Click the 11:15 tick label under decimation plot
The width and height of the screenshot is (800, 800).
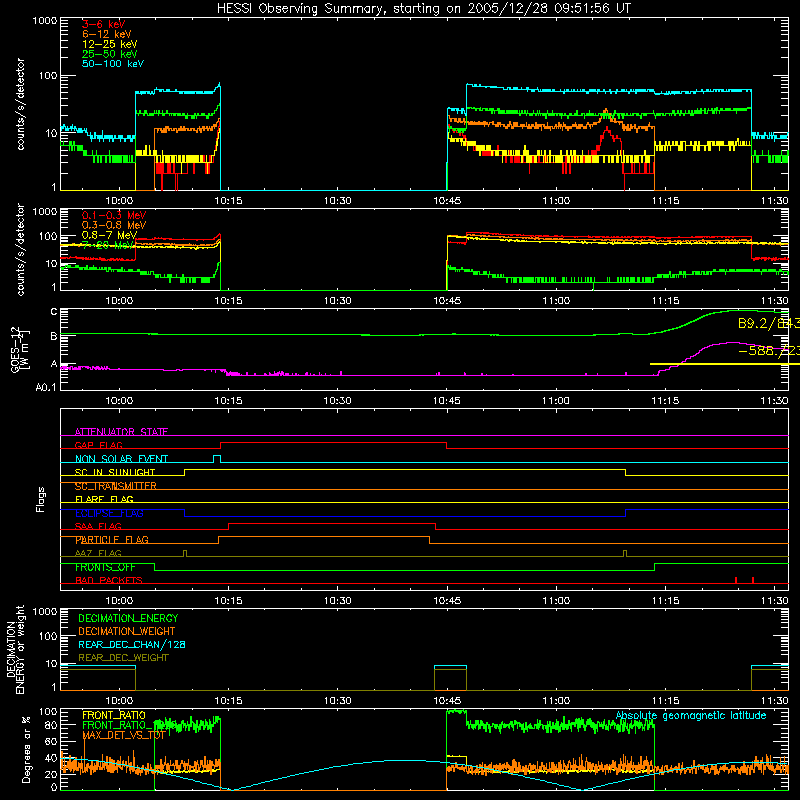(665, 701)
